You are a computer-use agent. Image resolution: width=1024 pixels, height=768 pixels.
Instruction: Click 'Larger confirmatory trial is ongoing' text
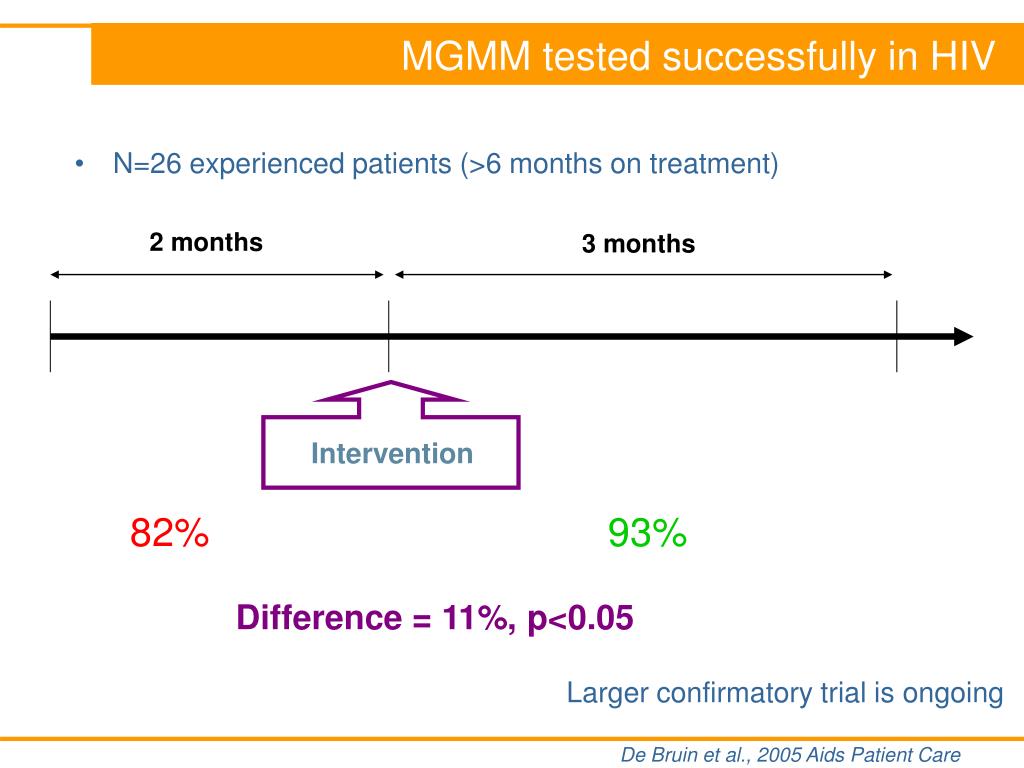pyautogui.click(x=784, y=693)
